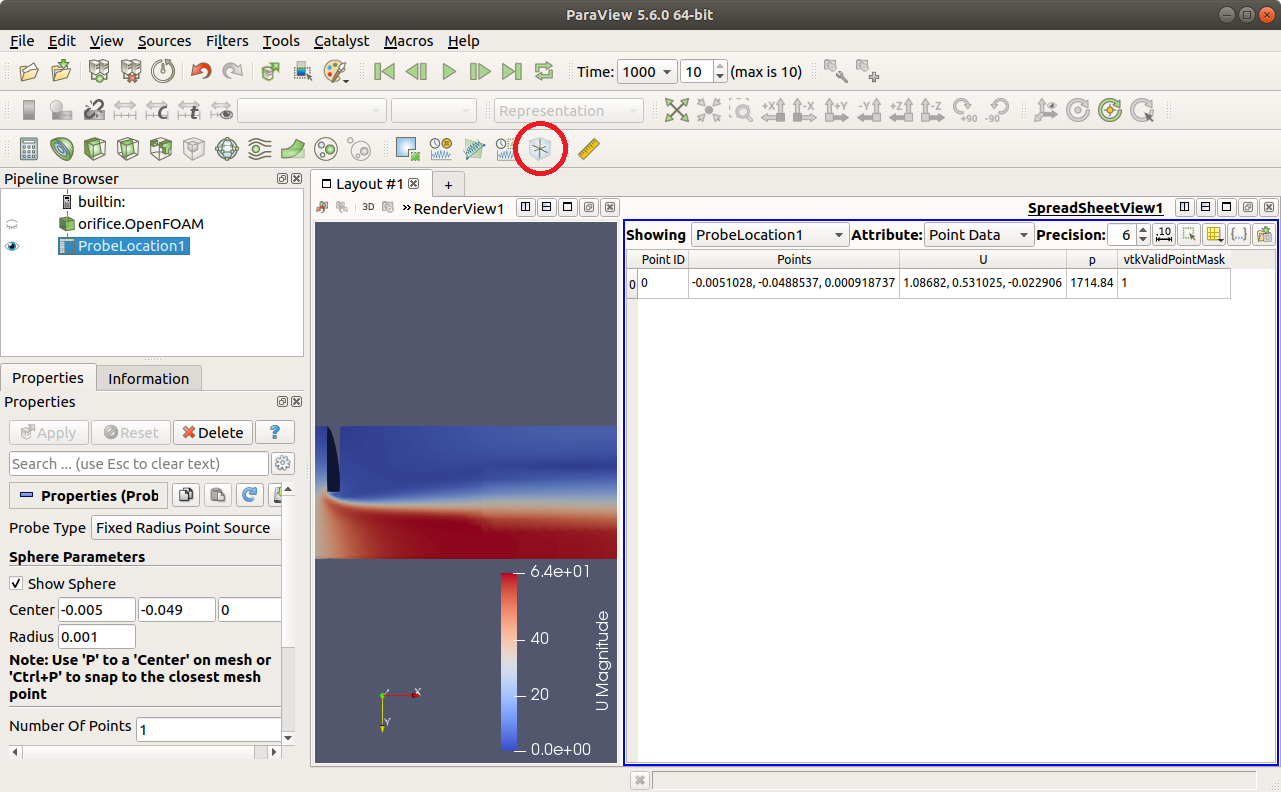The height and width of the screenshot is (792, 1281).
Task: Switch to the Information tab
Action: point(148,379)
